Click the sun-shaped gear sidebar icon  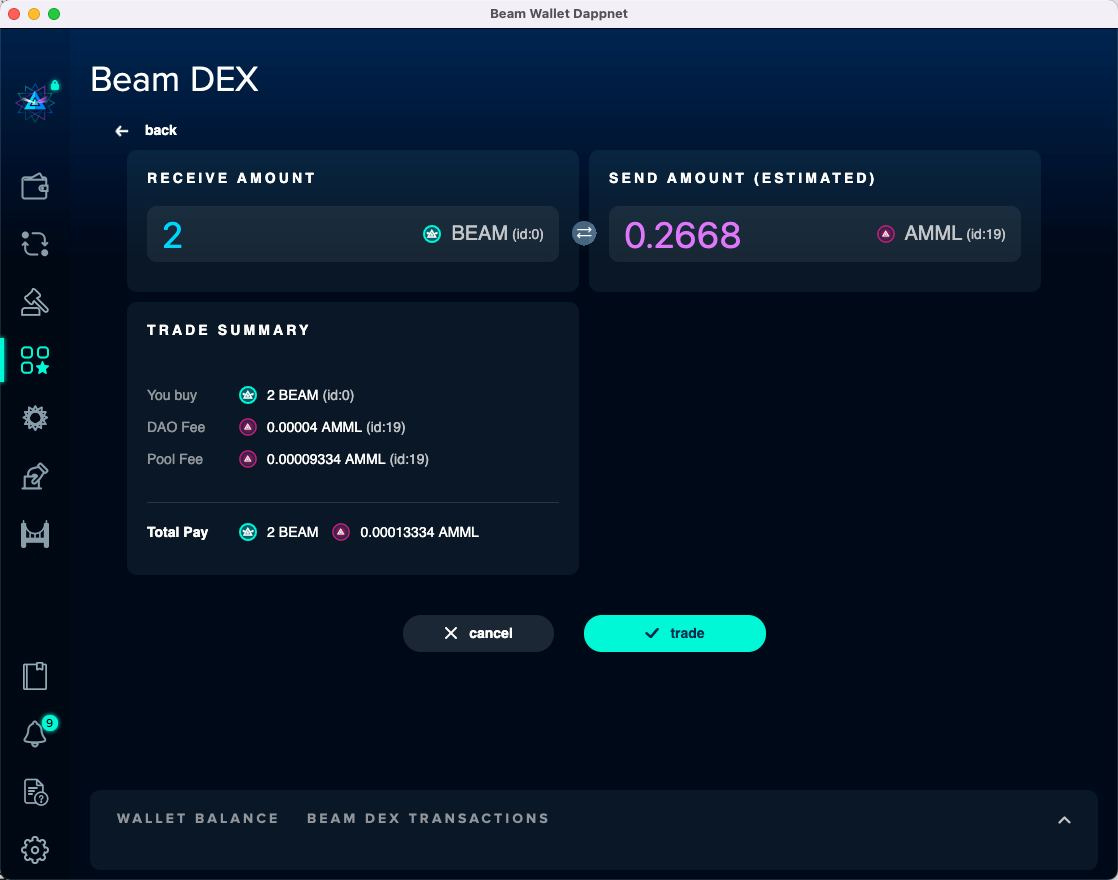point(34,418)
